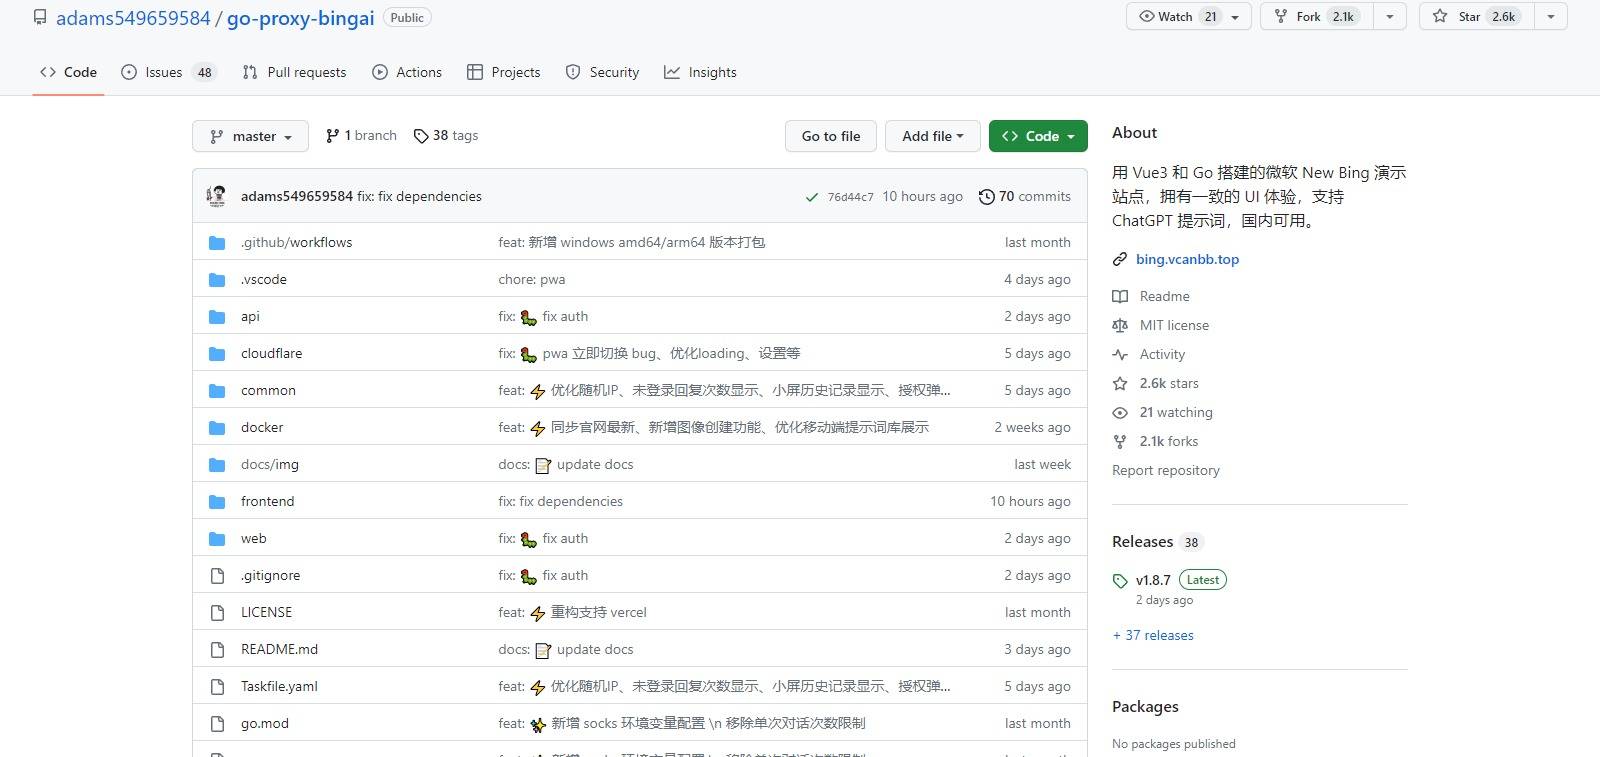Click the star icon beside 2.6k stars
The height and width of the screenshot is (757, 1600).
pyautogui.click(x=1120, y=384)
